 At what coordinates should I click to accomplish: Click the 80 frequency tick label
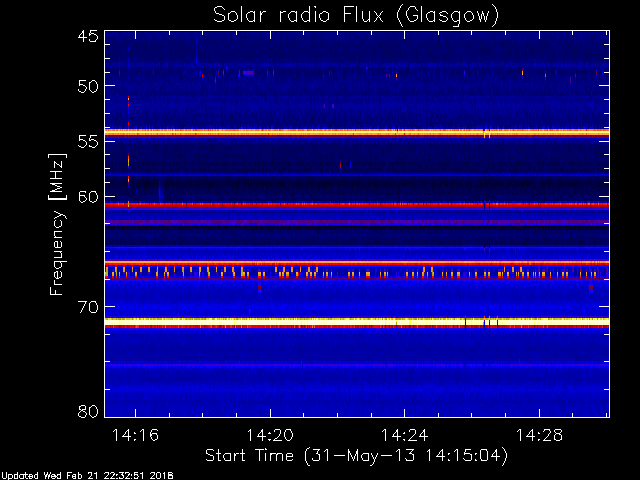tap(88, 411)
